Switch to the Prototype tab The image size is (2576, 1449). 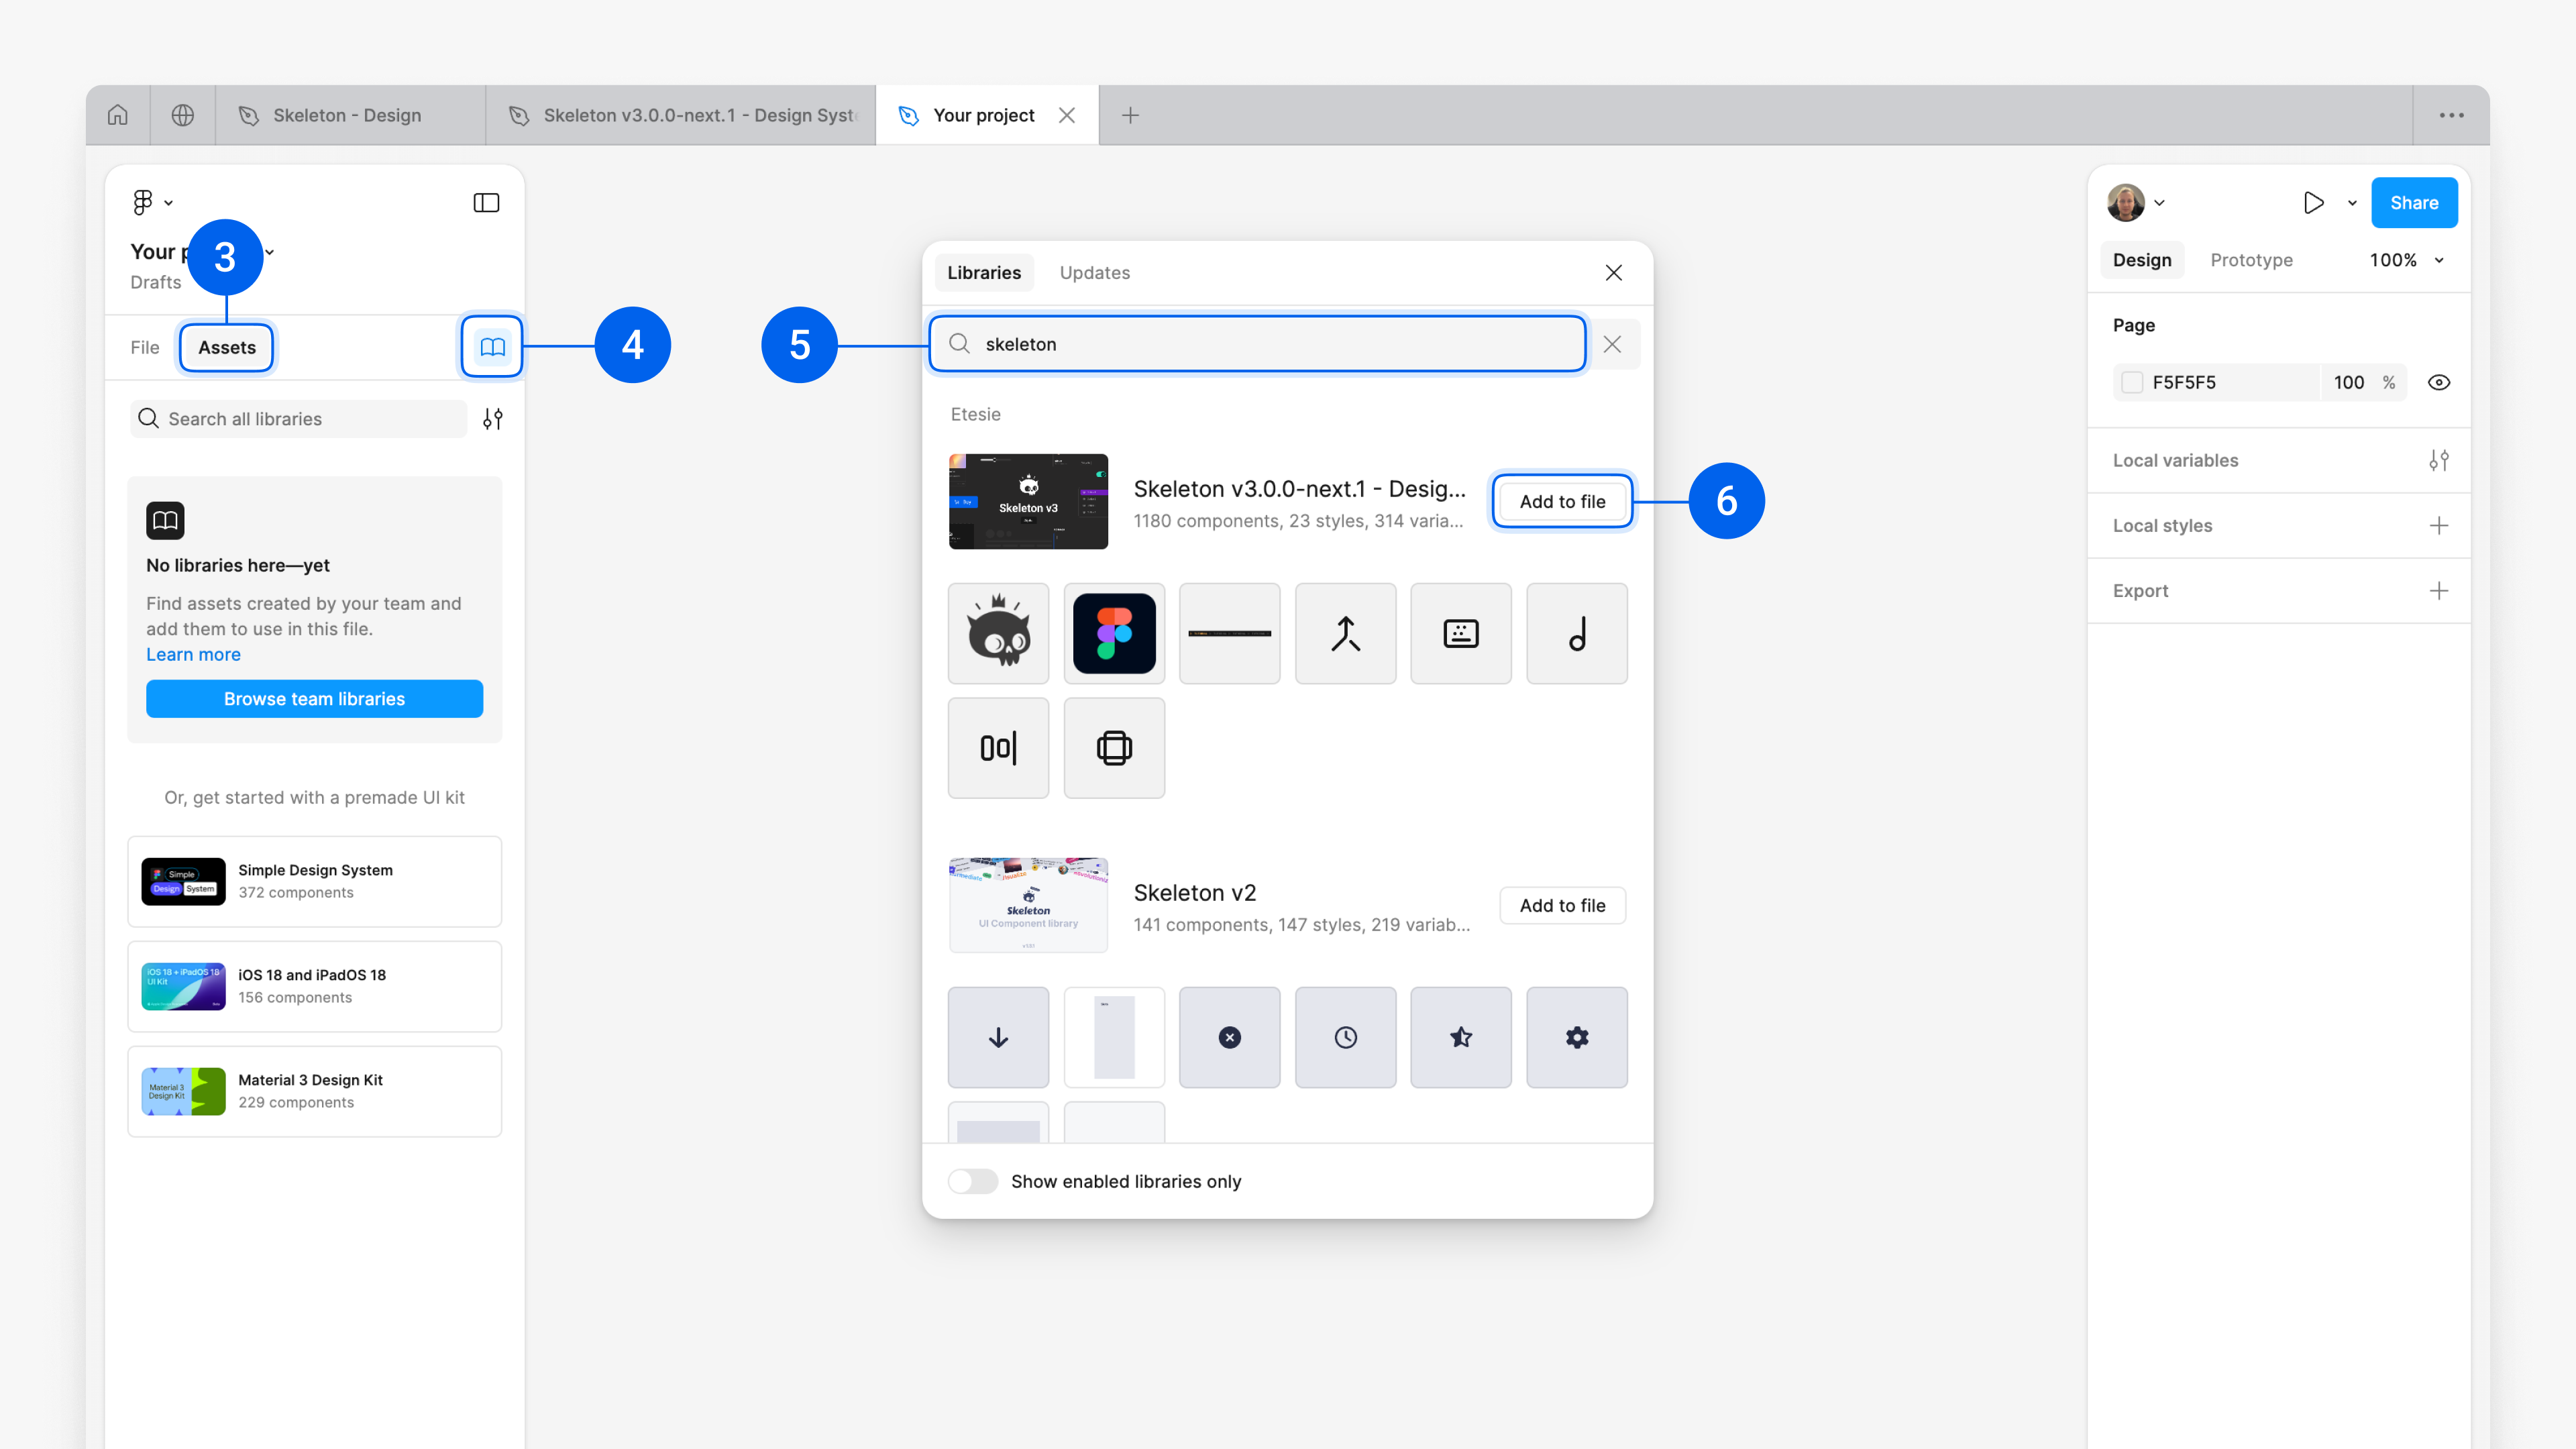click(x=2251, y=260)
